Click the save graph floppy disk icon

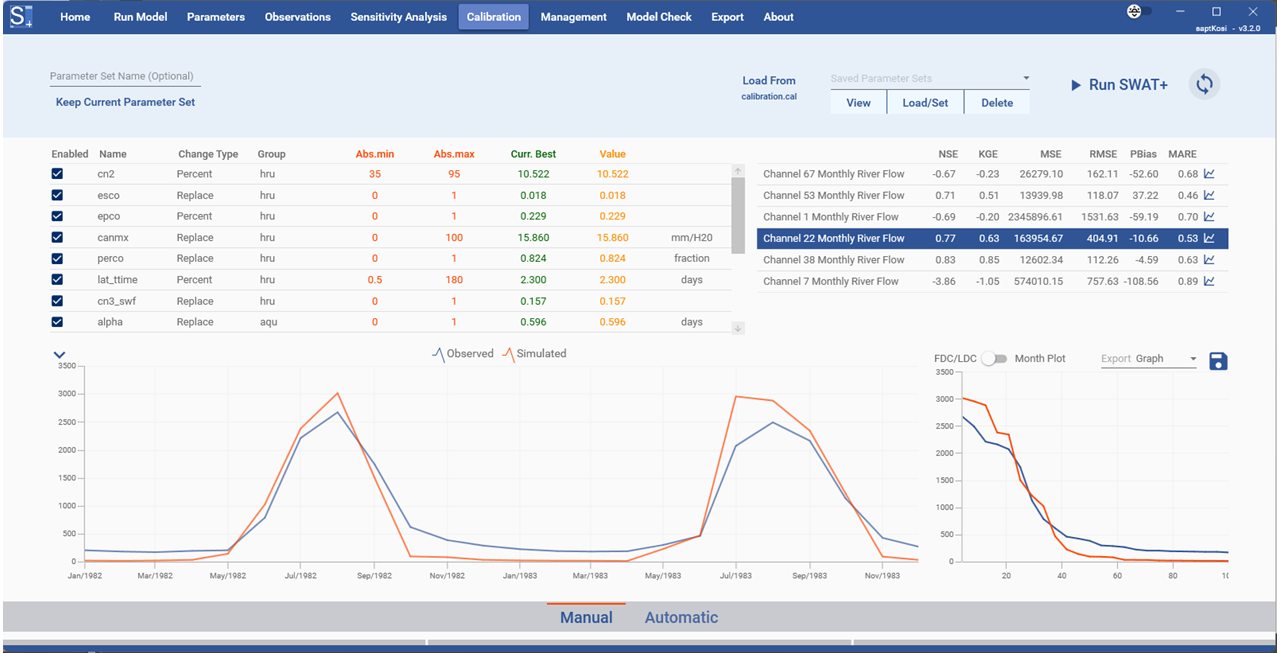click(x=1218, y=361)
